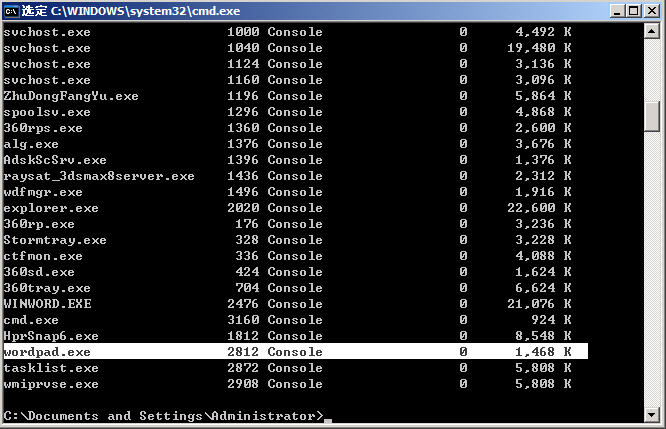666x429 pixels.
Task: Click the ZhuDongFangYu.exe process name
Action: pyautogui.click(x=71, y=96)
